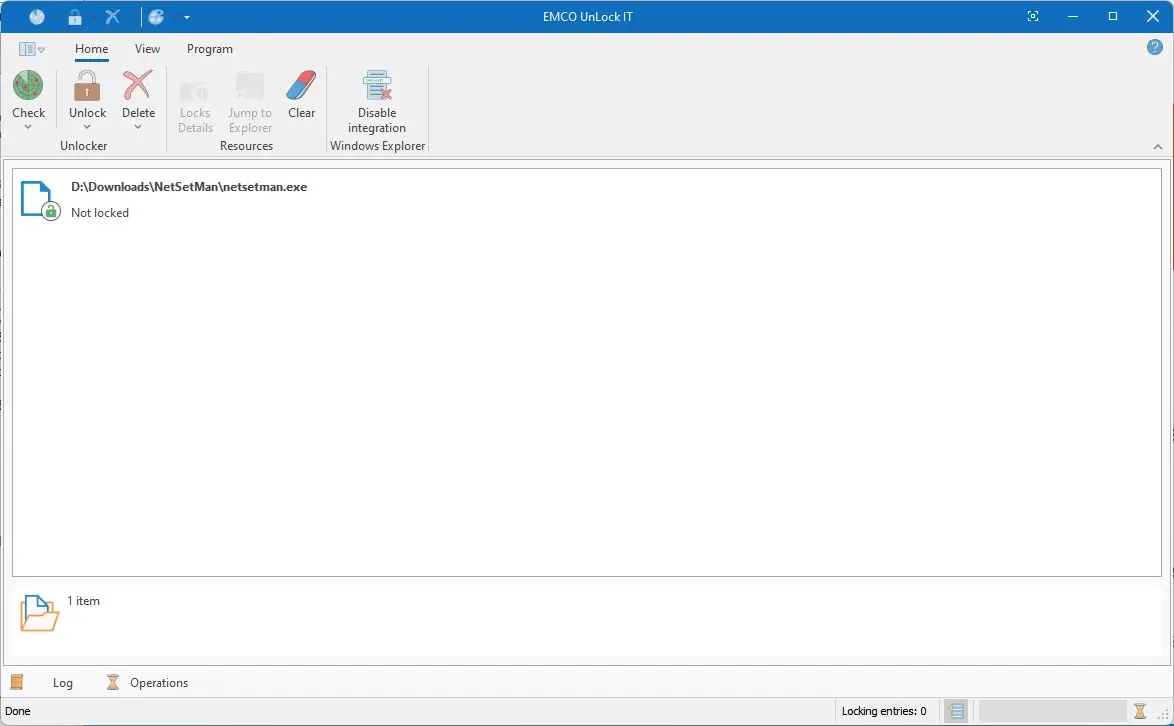Click the list view icon in the status bar
This screenshot has width=1174, height=726.
[x=956, y=711]
